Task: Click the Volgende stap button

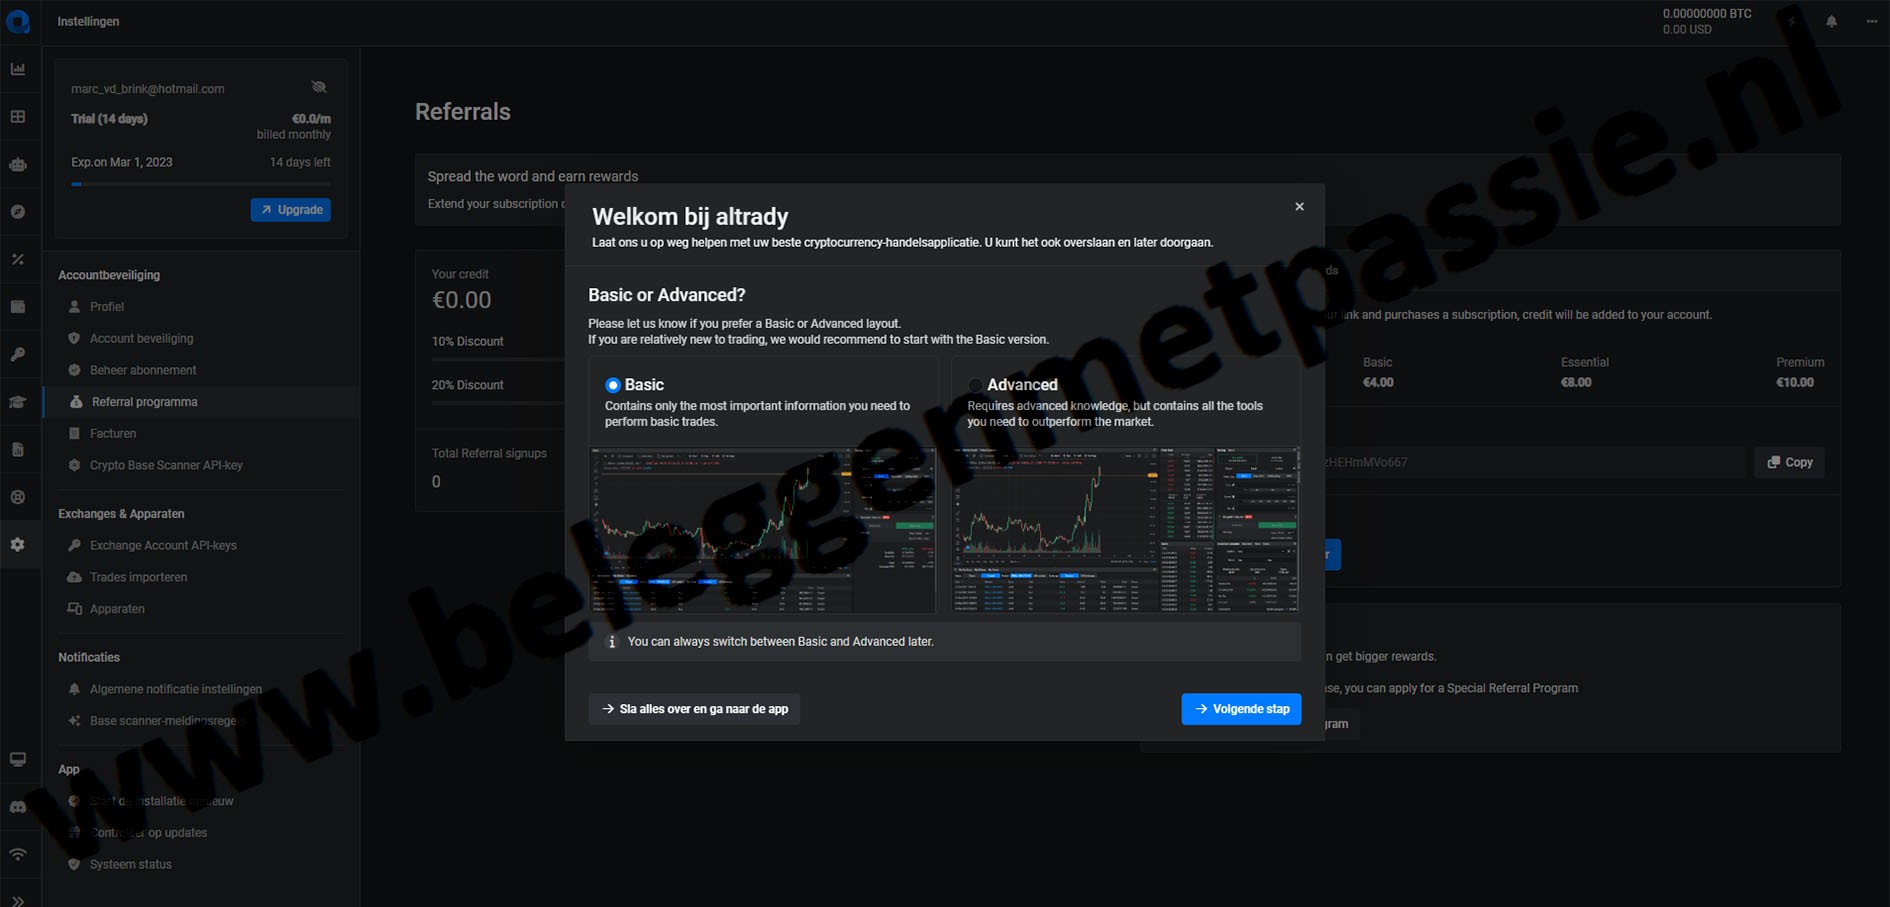Action: 1241,709
